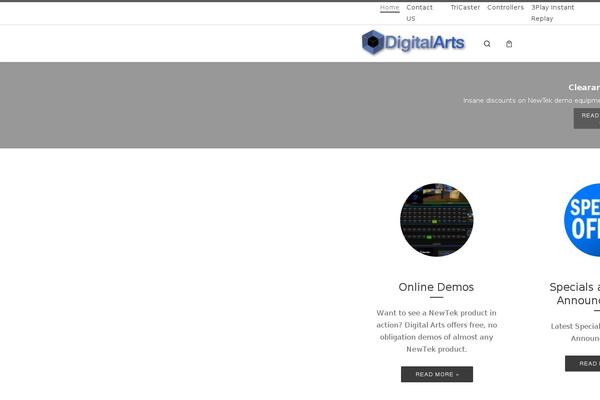Open the Specials and Announcements heading link
This screenshot has width=600, height=400.
[x=575, y=294]
